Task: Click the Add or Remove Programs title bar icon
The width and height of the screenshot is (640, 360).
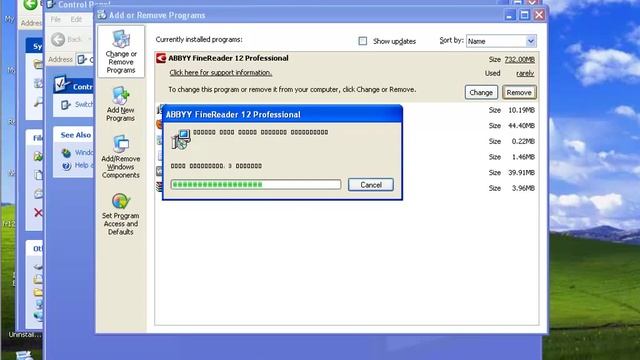Action: click(102, 15)
